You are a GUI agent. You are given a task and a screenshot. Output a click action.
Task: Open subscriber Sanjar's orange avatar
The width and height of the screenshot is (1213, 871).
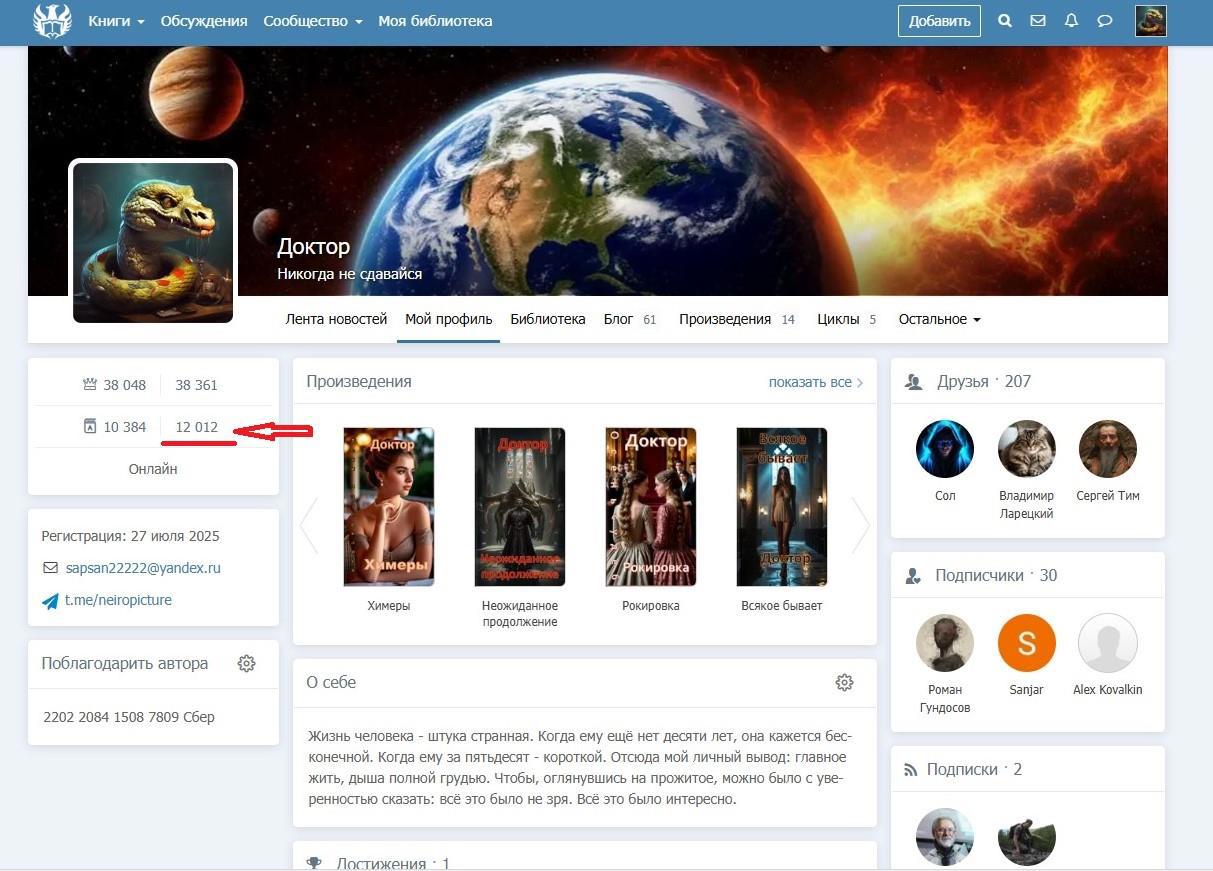click(1027, 643)
